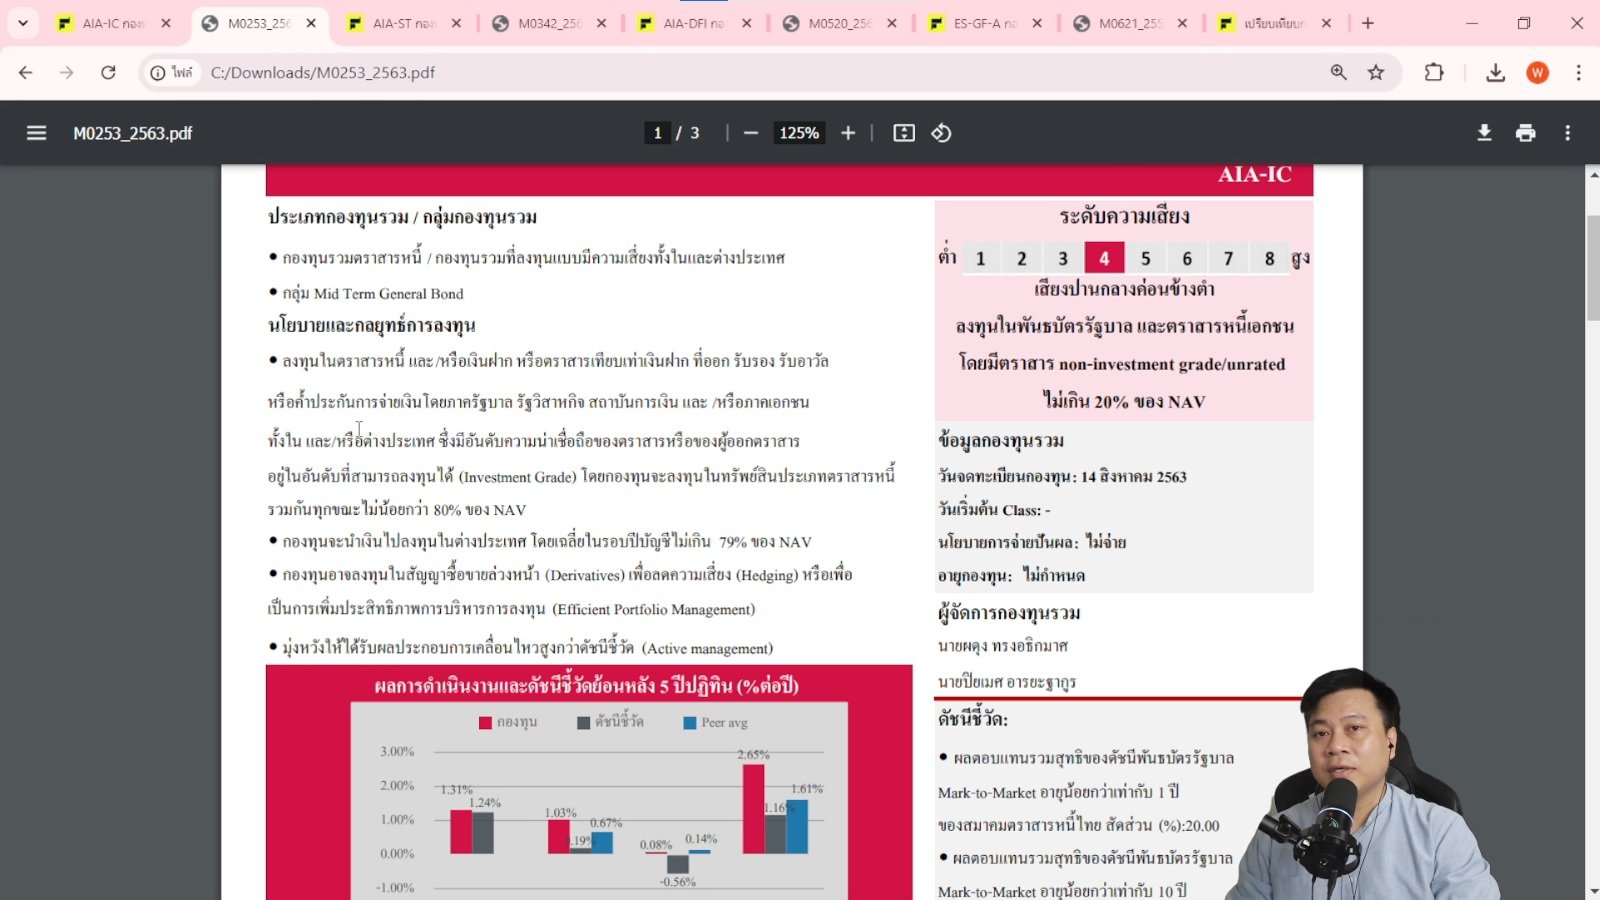Open the Chrome three-dot menu

click(1578, 72)
